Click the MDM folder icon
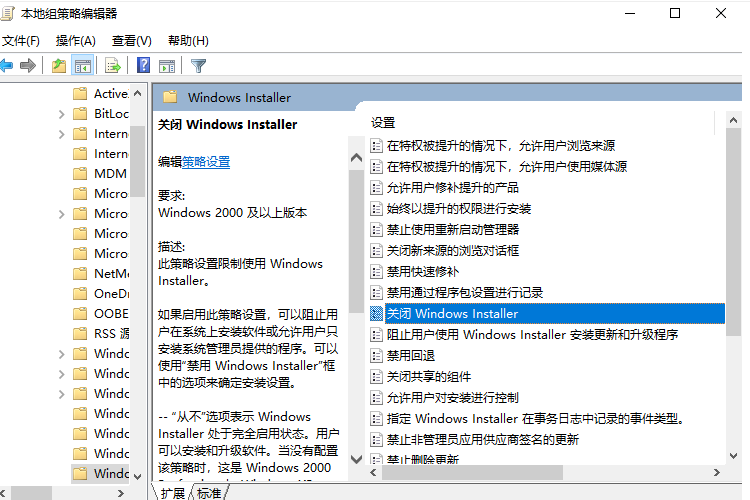This screenshot has height=500, width=750. point(80,173)
